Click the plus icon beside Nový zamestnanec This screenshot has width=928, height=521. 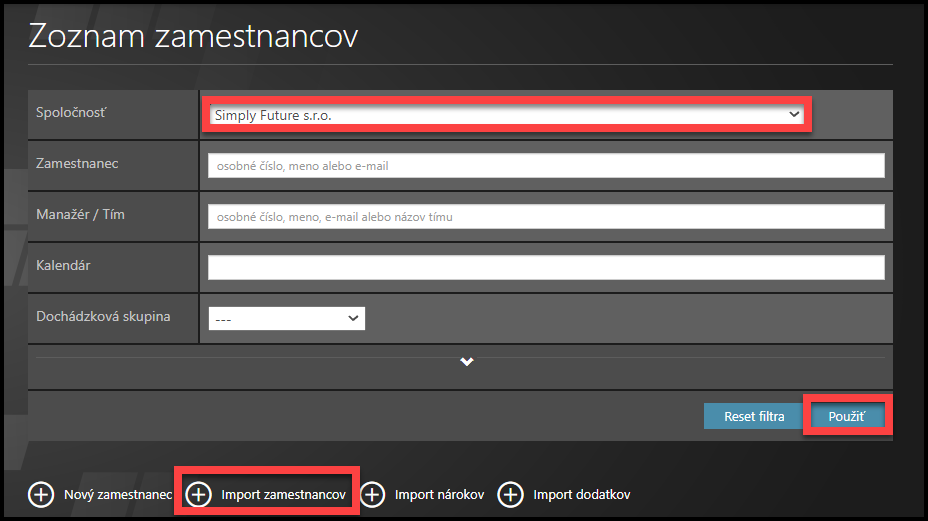point(41,495)
